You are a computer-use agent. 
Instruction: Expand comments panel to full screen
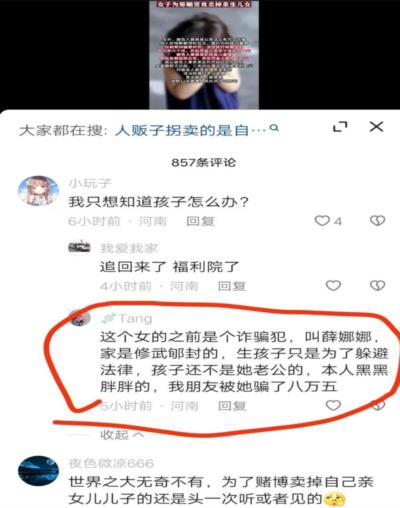[340, 127]
